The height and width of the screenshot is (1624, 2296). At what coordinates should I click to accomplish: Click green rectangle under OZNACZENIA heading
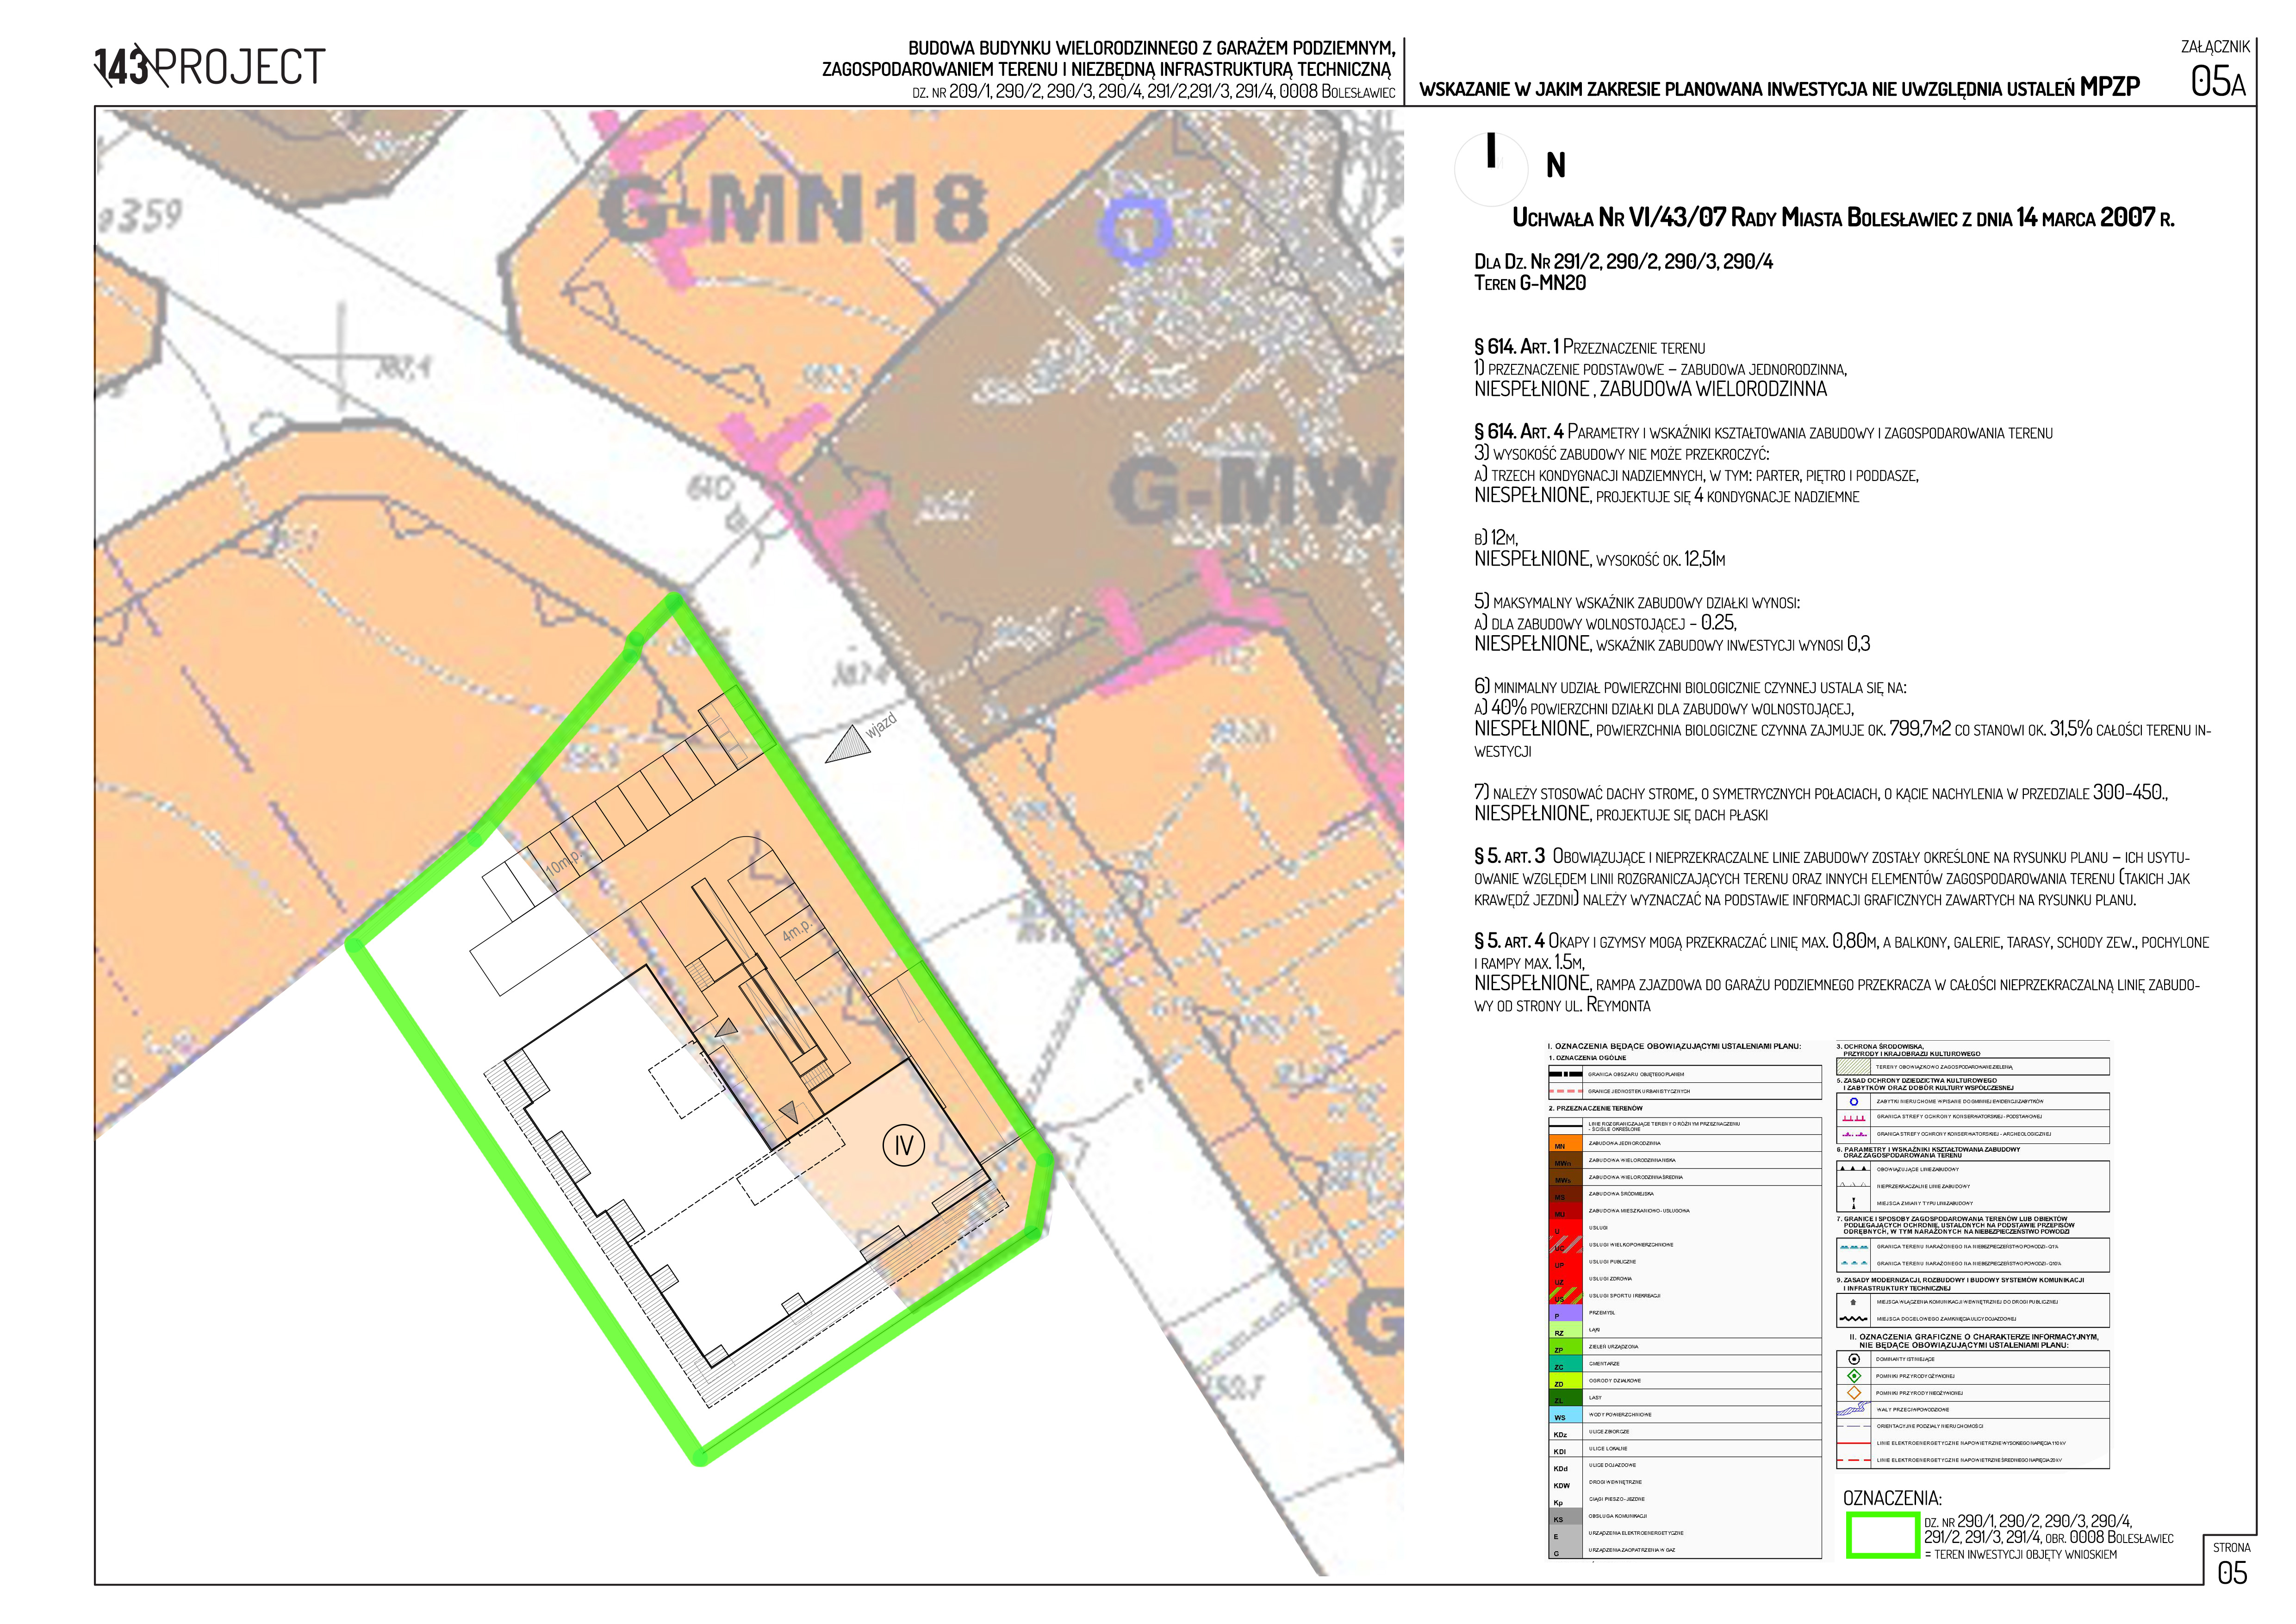1883,1535
